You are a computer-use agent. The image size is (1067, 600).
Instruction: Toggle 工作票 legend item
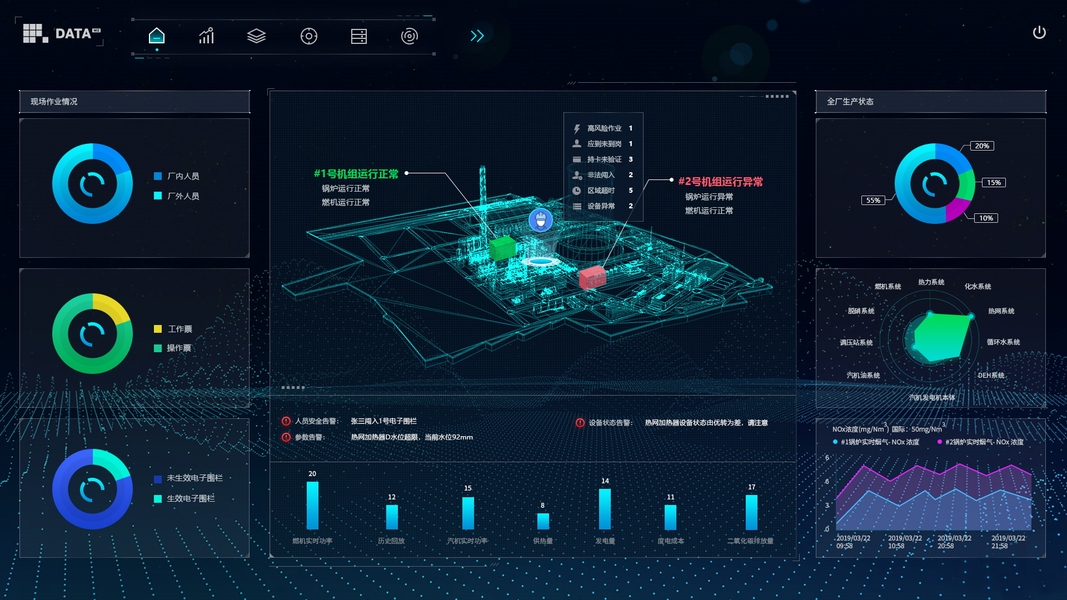[x=173, y=329]
